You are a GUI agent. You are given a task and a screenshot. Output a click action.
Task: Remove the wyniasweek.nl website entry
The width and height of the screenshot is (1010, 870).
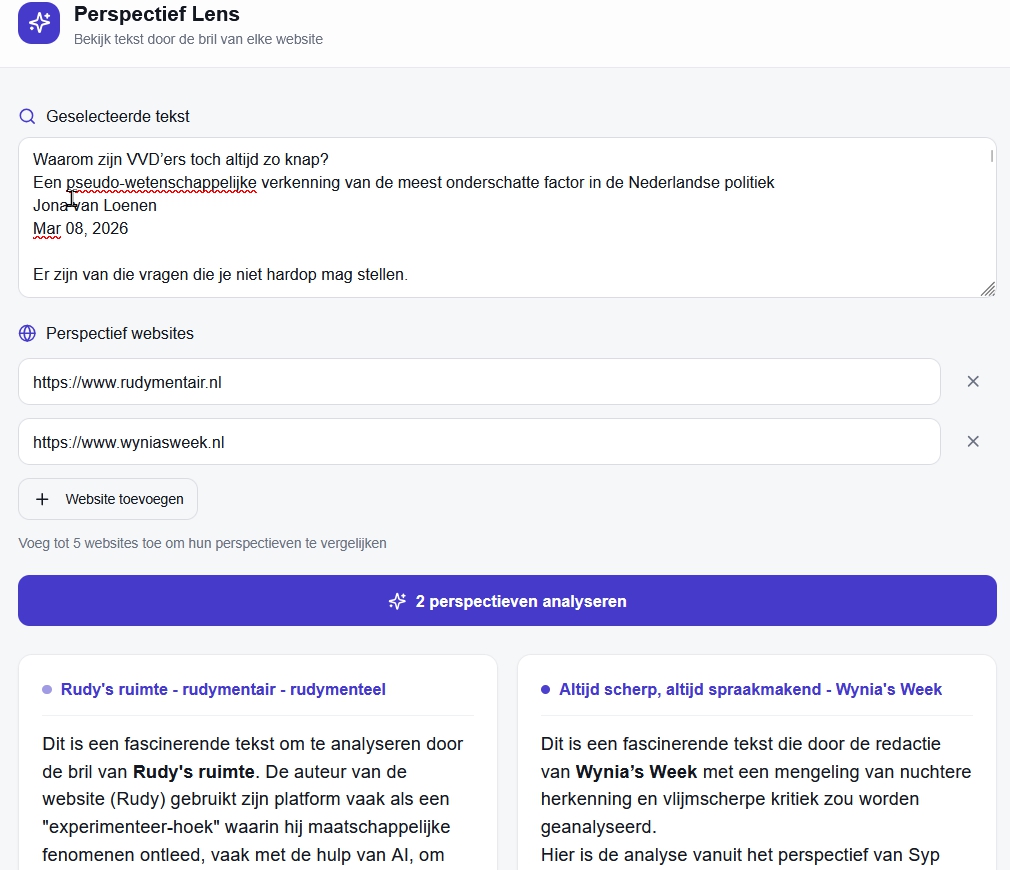[973, 441]
